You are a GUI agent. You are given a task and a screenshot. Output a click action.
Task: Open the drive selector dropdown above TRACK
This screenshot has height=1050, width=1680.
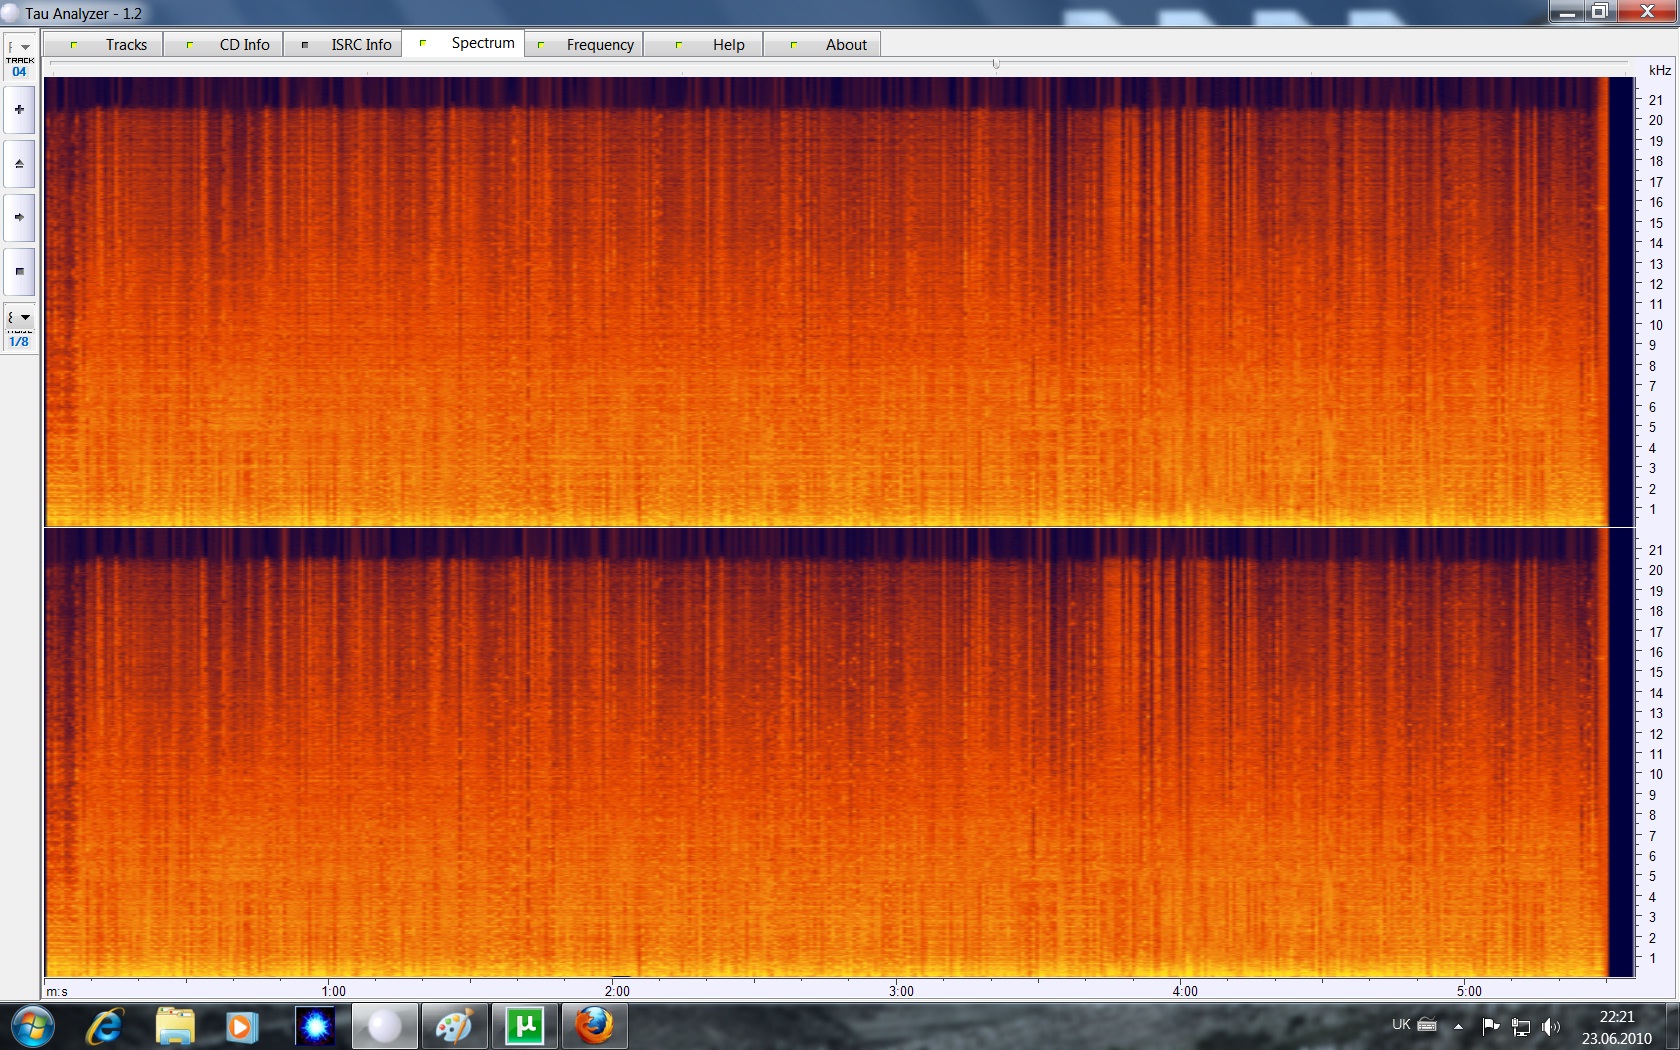[x=19, y=47]
